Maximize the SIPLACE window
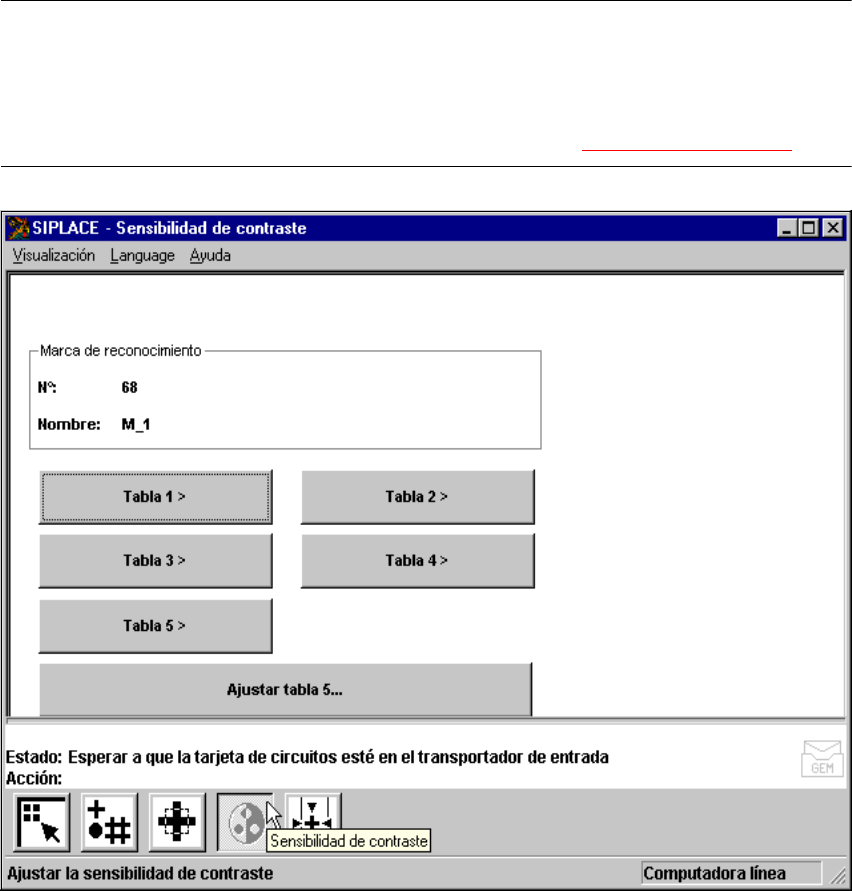This screenshot has height=891, width=852. [808, 228]
